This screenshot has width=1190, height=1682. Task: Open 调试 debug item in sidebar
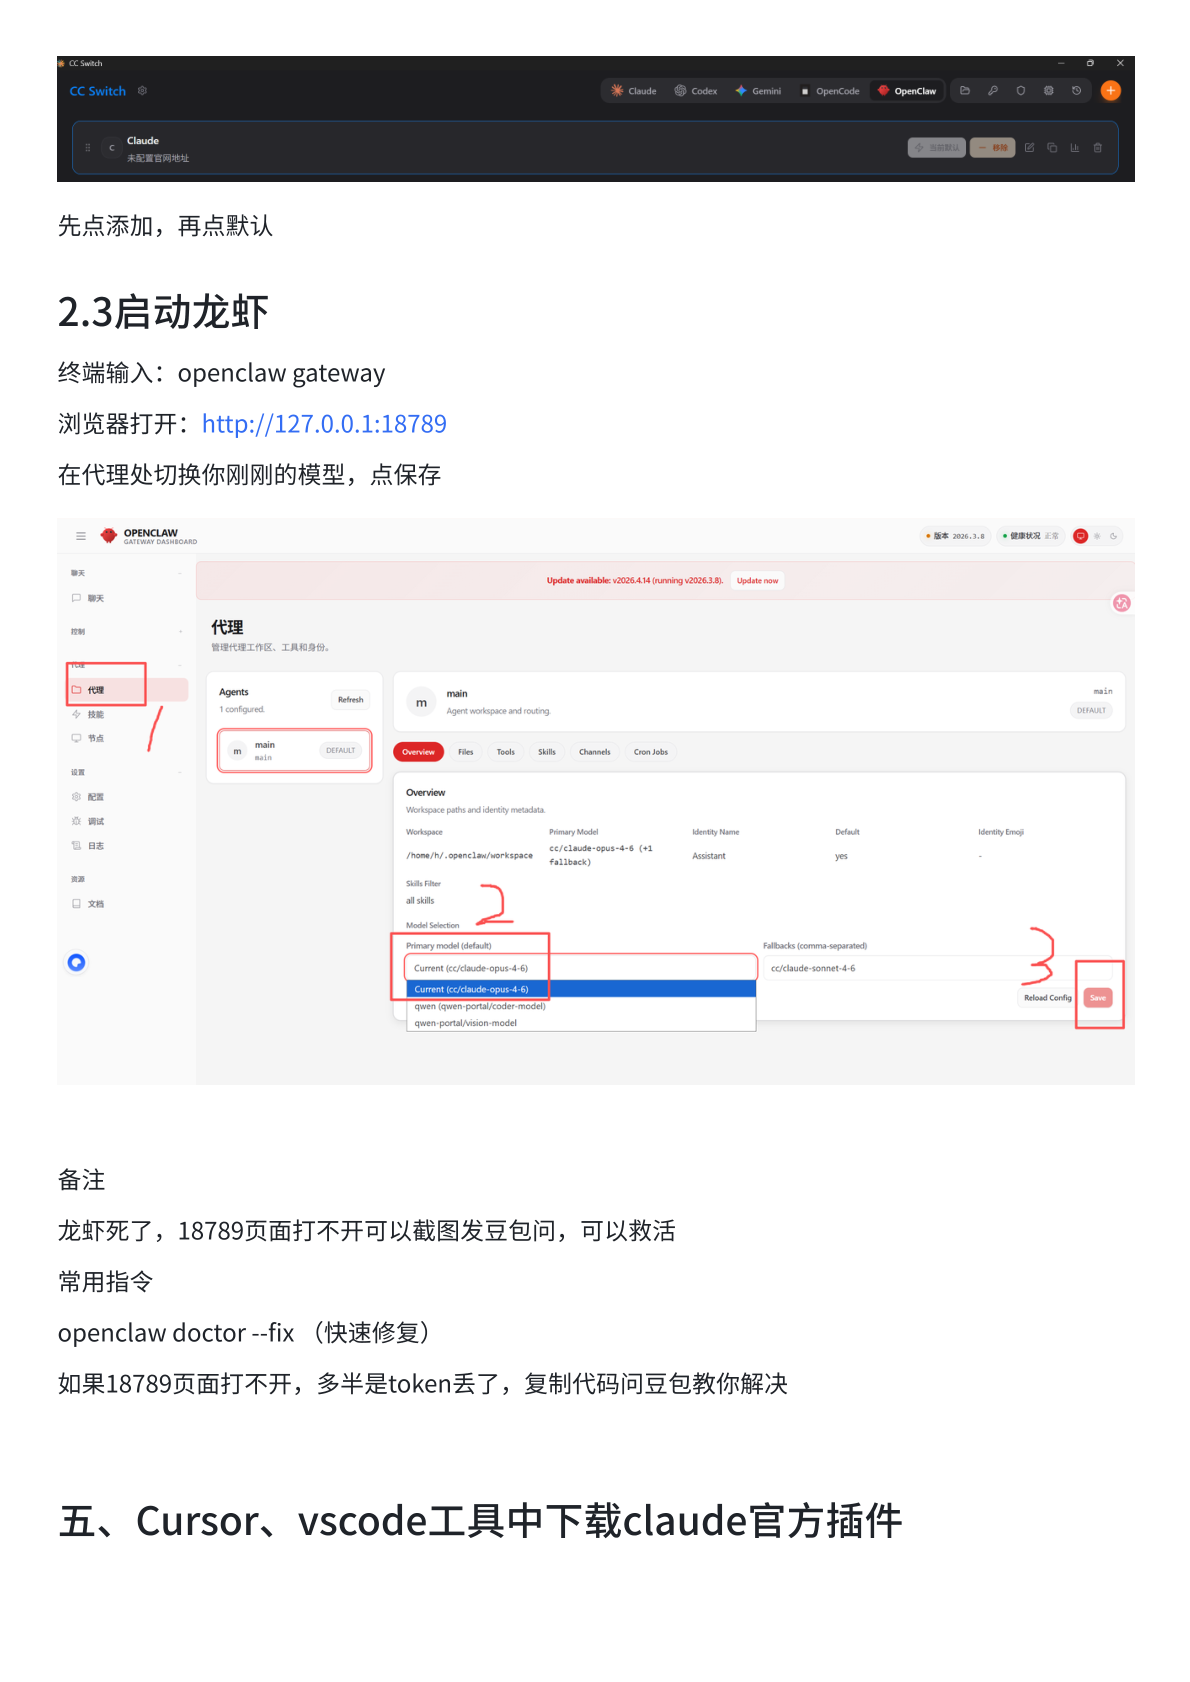tap(95, 822)
